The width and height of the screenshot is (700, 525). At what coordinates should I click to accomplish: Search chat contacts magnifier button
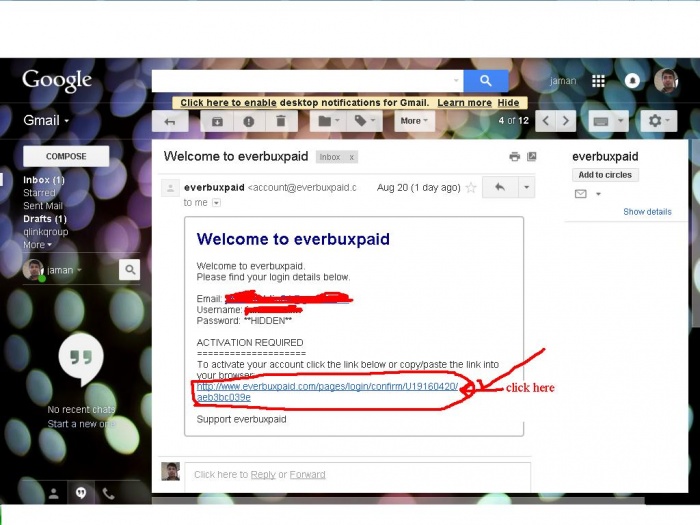(129, 270)
